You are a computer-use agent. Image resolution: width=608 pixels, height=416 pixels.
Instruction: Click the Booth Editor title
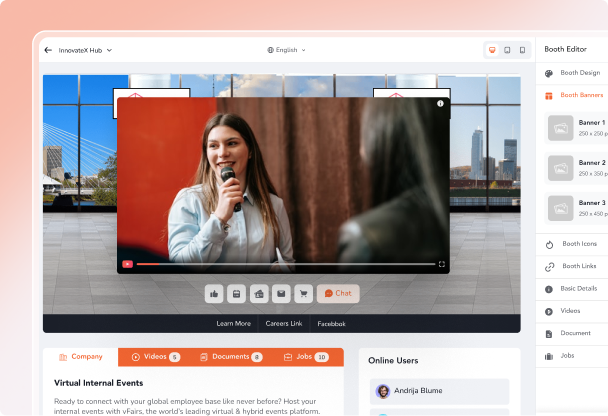(565, 49)
